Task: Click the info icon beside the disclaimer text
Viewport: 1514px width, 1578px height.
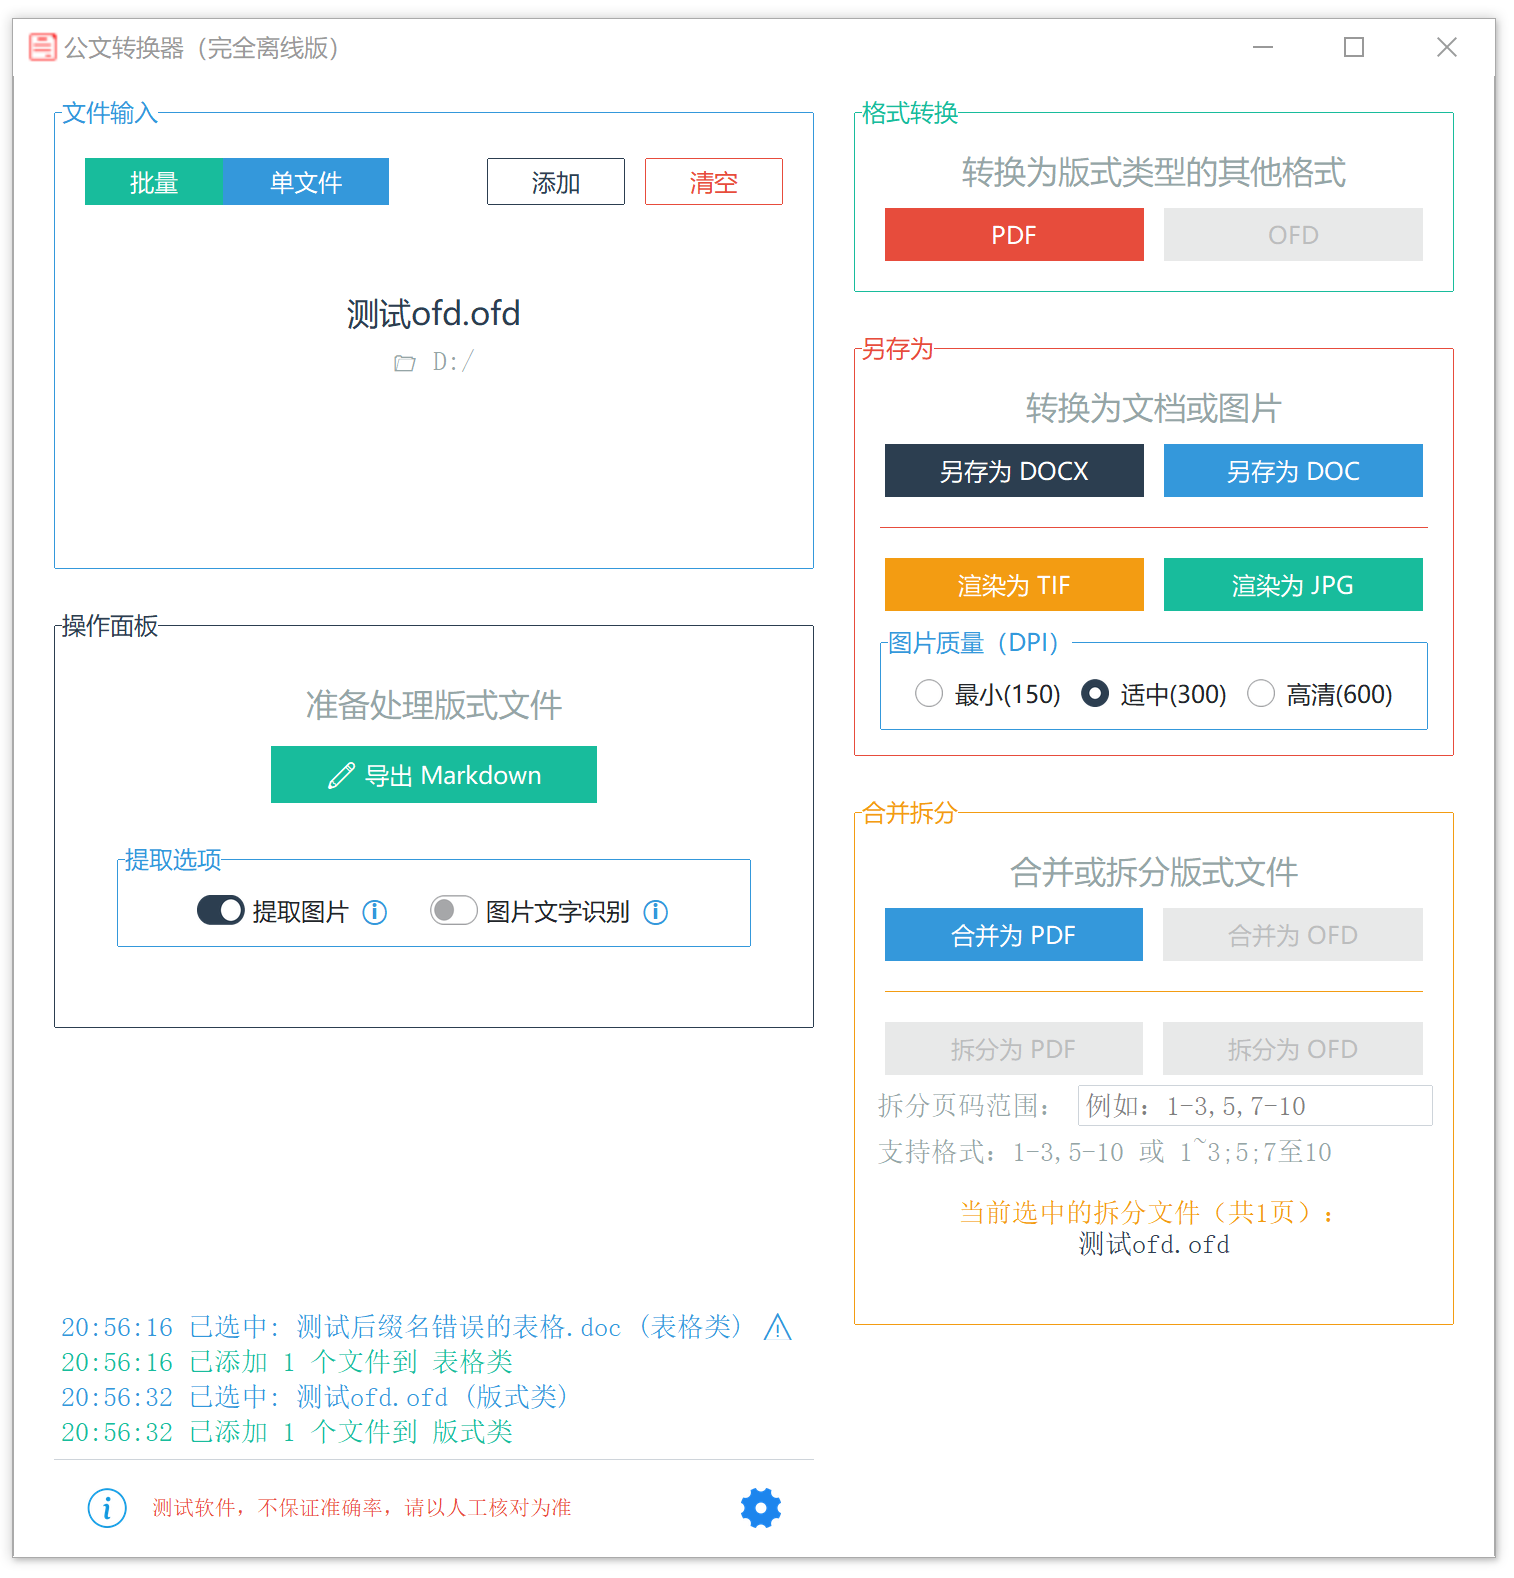Action: (x=107, y=1507)
